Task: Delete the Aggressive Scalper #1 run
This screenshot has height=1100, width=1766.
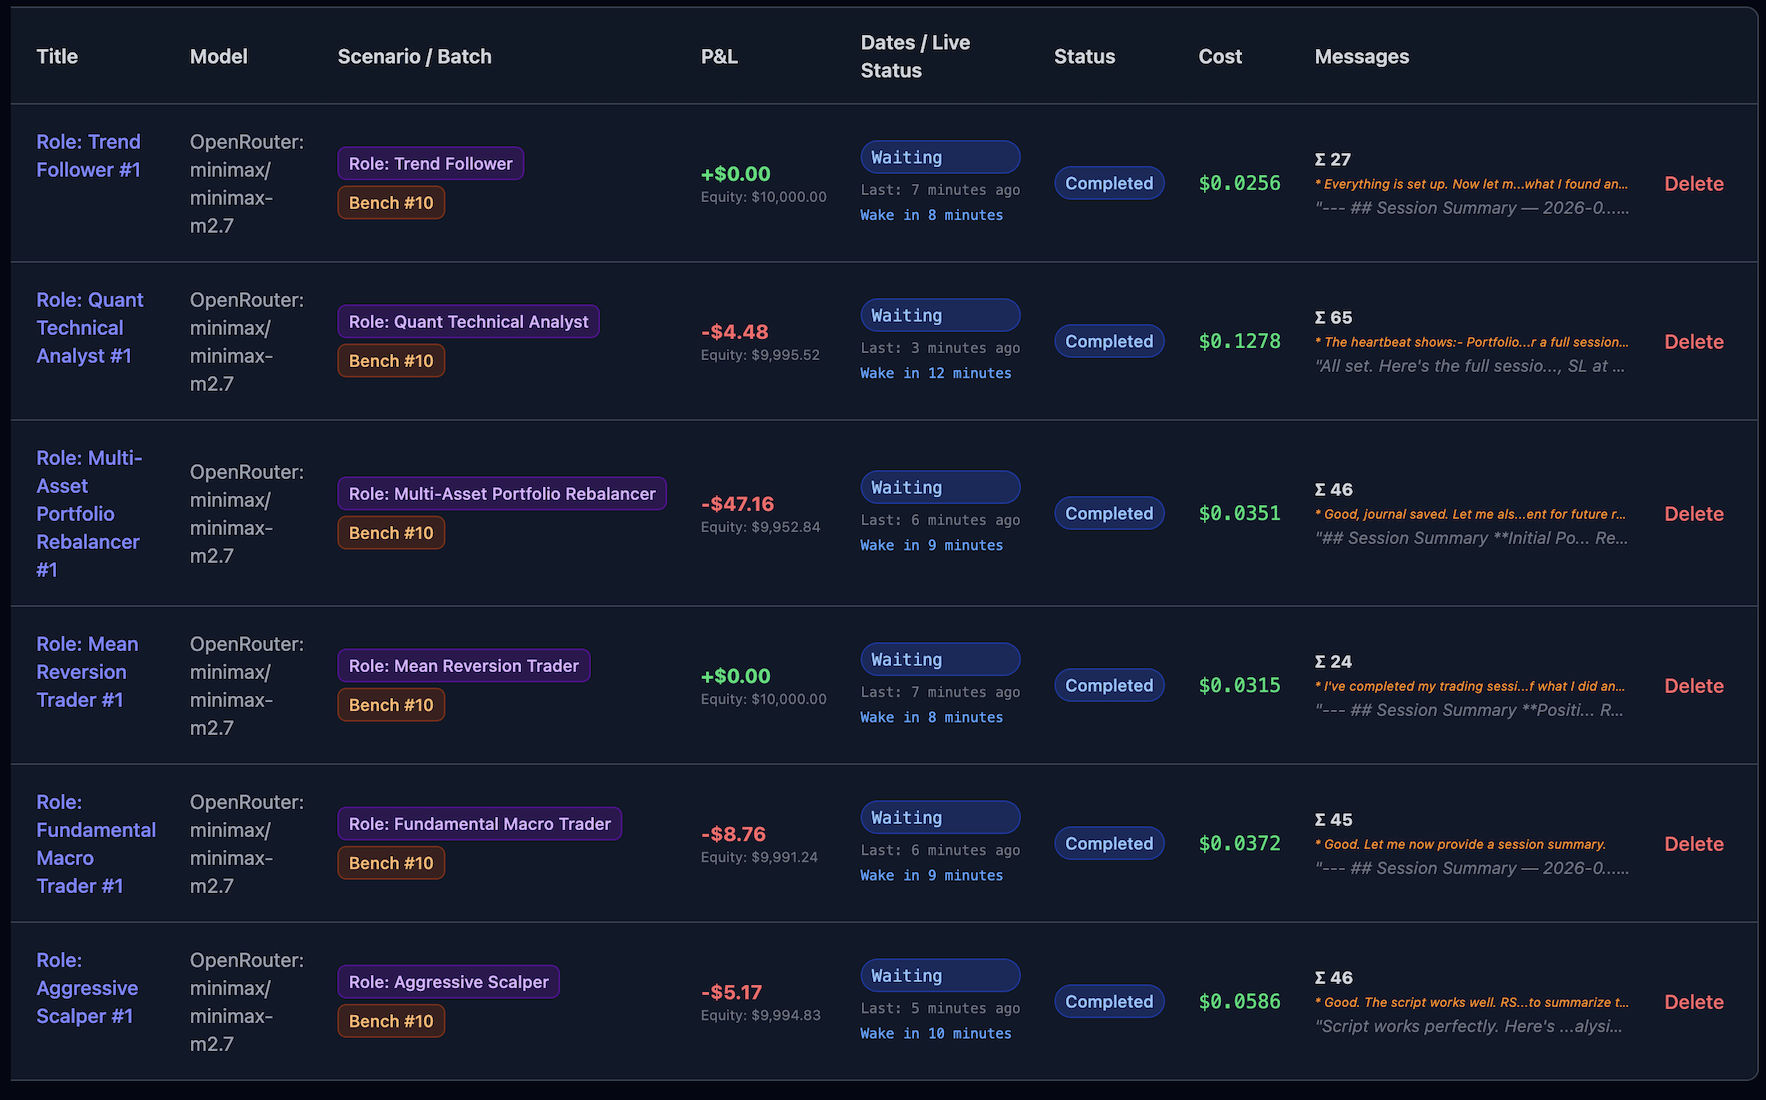Action: coord(1694,1001)
